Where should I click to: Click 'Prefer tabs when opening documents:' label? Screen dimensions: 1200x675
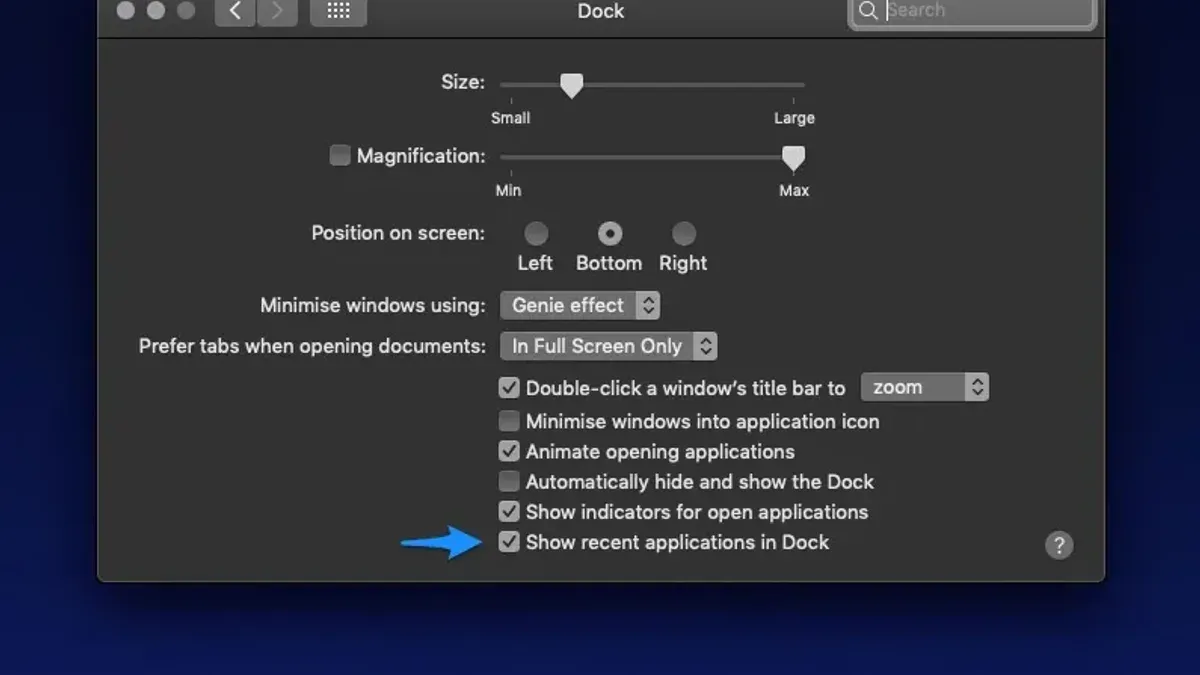point(312,346)
